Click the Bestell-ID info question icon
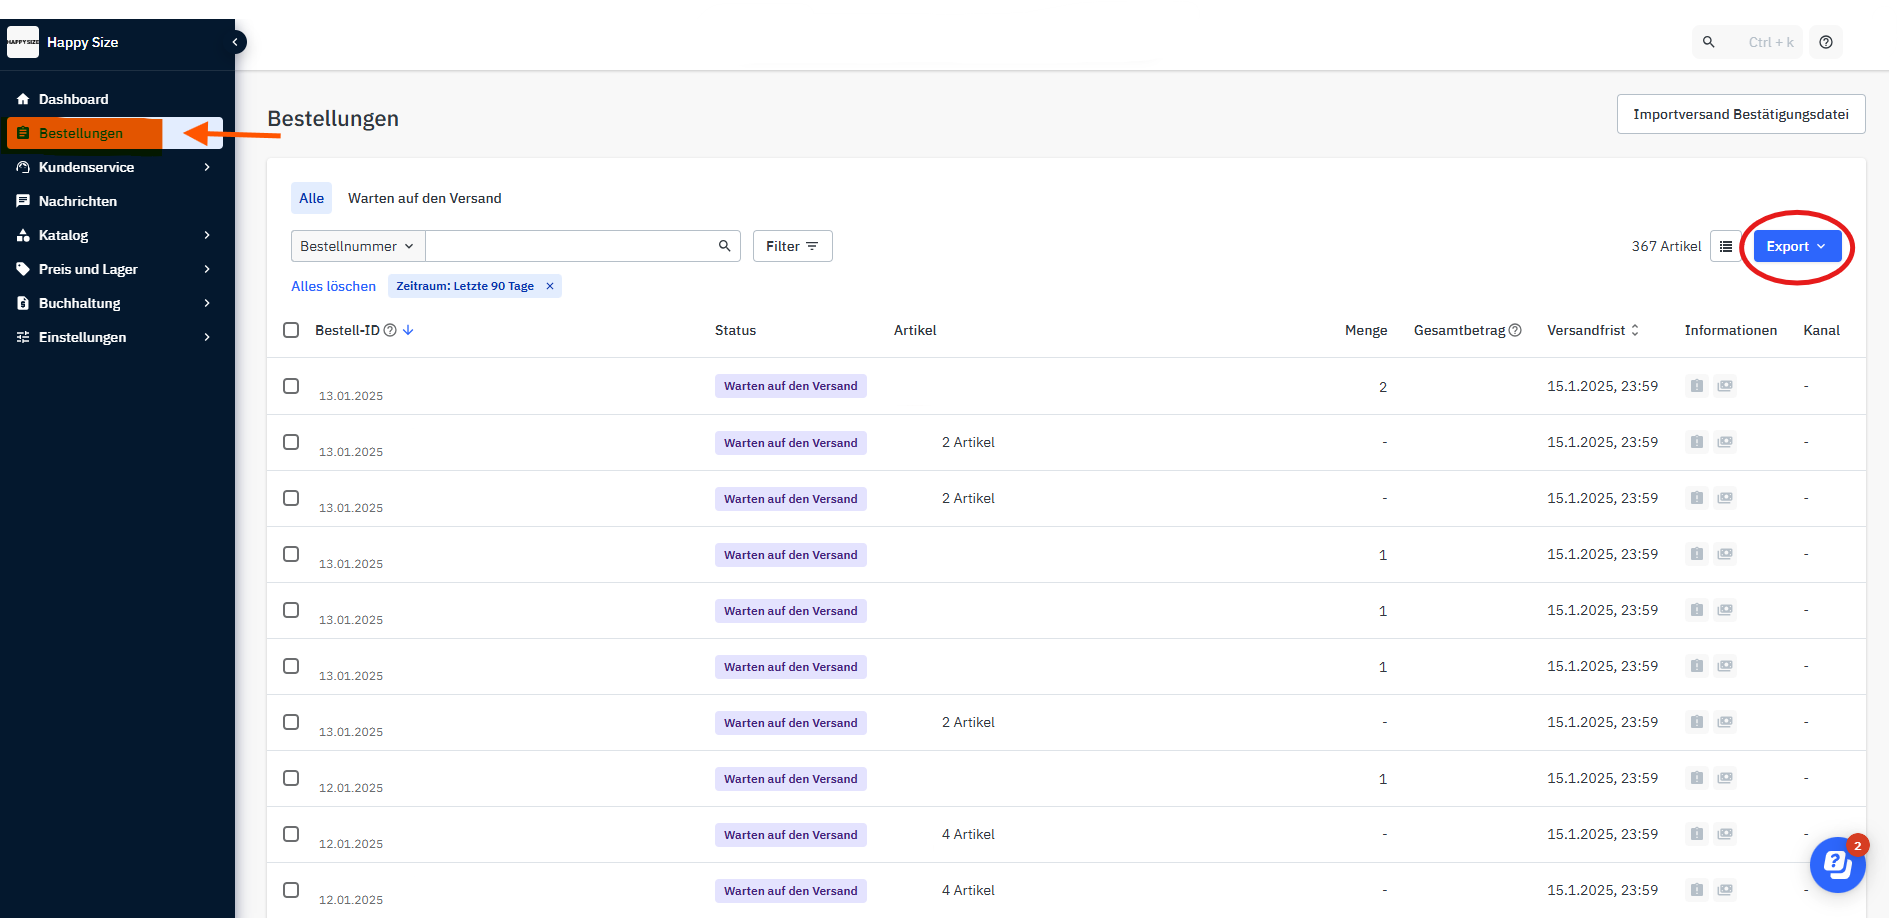This screenshot has width=1898, height=918. pyautogui.click(x=391, y=331)
